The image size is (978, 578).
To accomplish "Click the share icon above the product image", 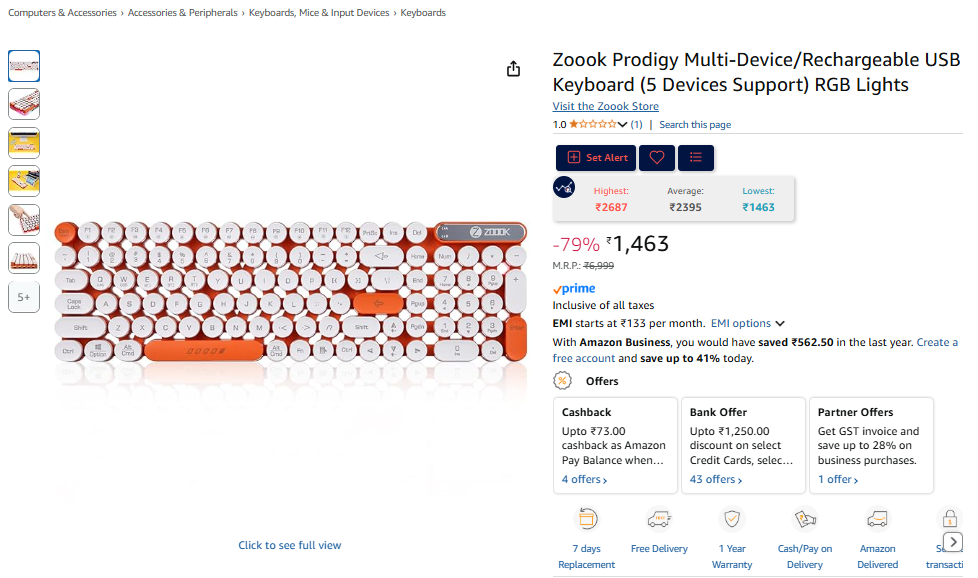I will tap(513, 69).
